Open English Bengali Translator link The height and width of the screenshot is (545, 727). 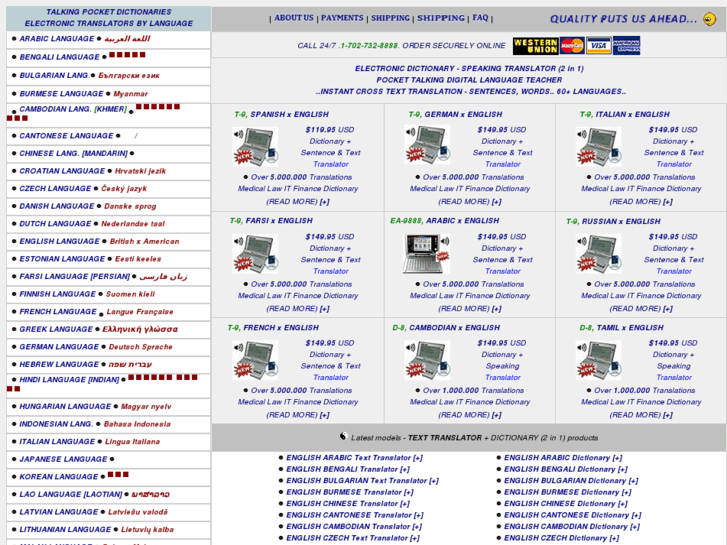point(348,470)
